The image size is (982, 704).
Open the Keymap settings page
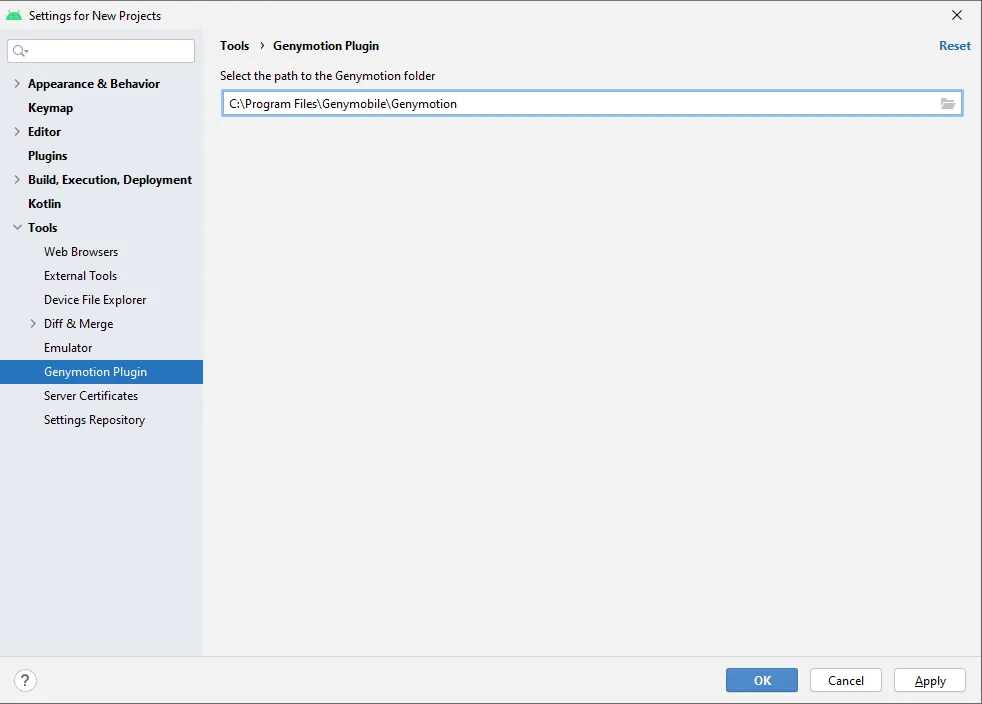pos(50,108)
